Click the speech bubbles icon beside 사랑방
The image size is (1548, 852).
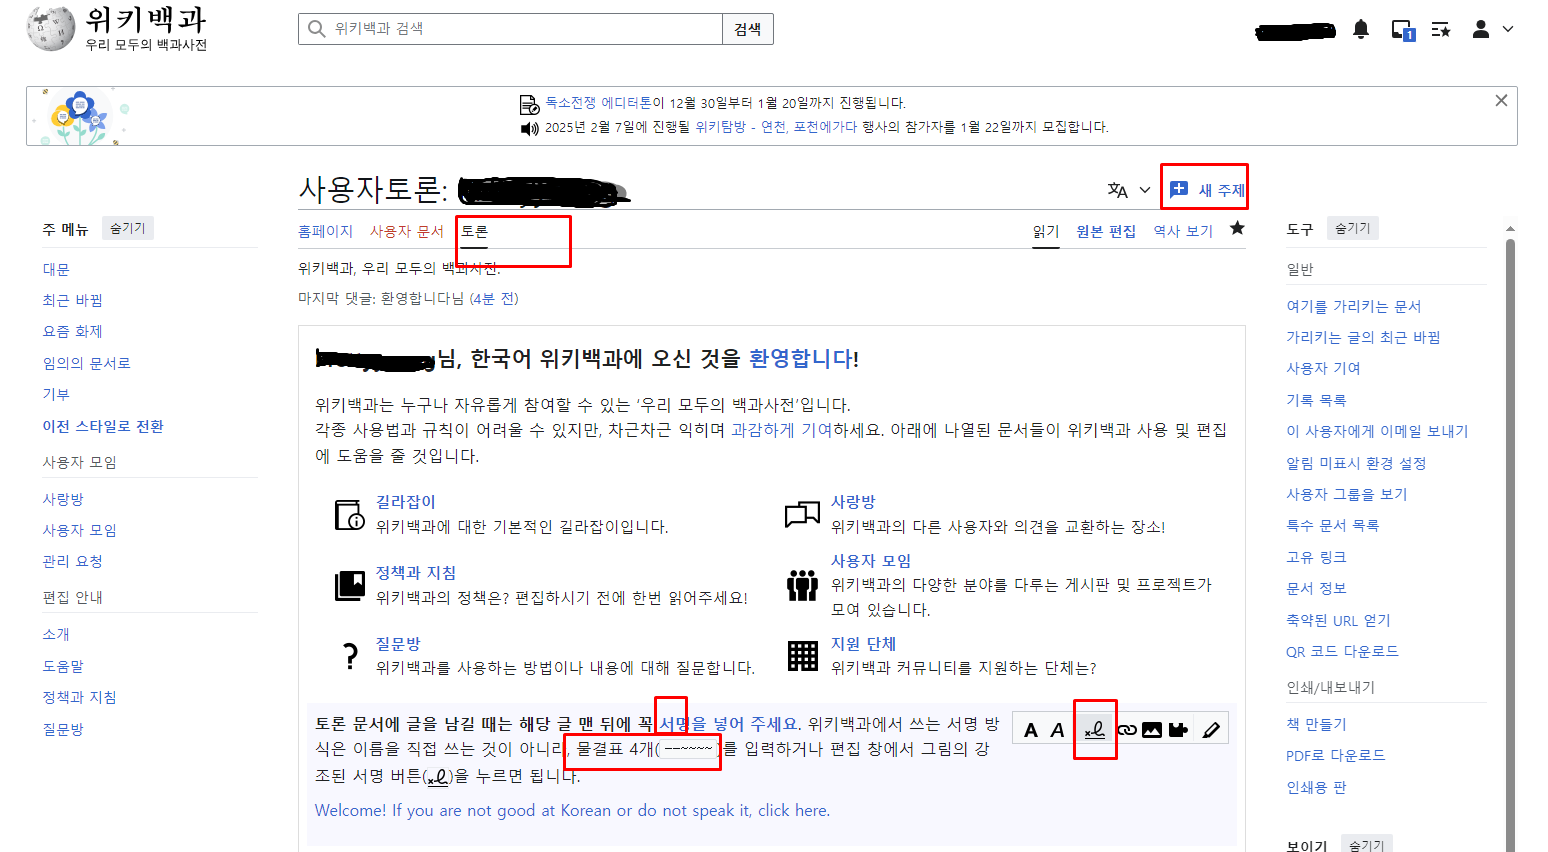[x=802, y=514]
